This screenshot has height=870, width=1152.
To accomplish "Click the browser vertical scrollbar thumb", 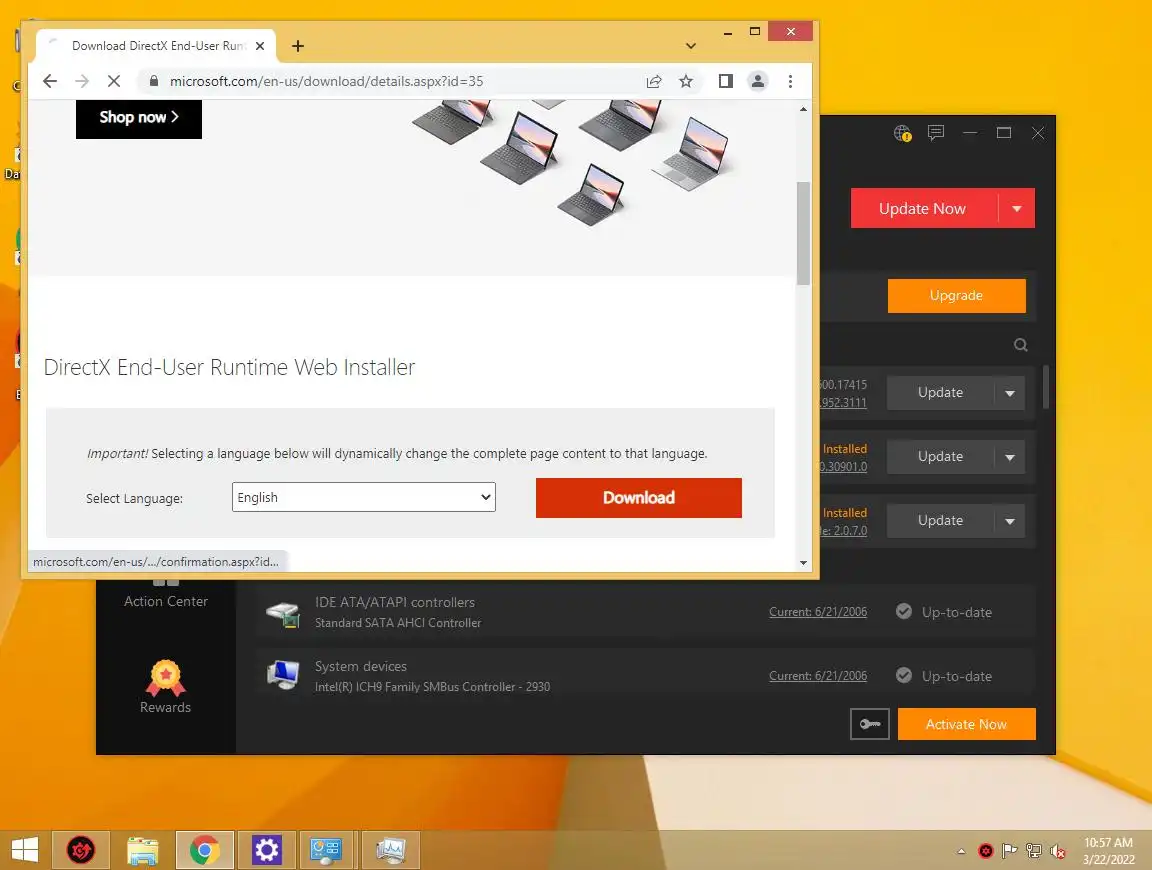I will tap(803, 233).
